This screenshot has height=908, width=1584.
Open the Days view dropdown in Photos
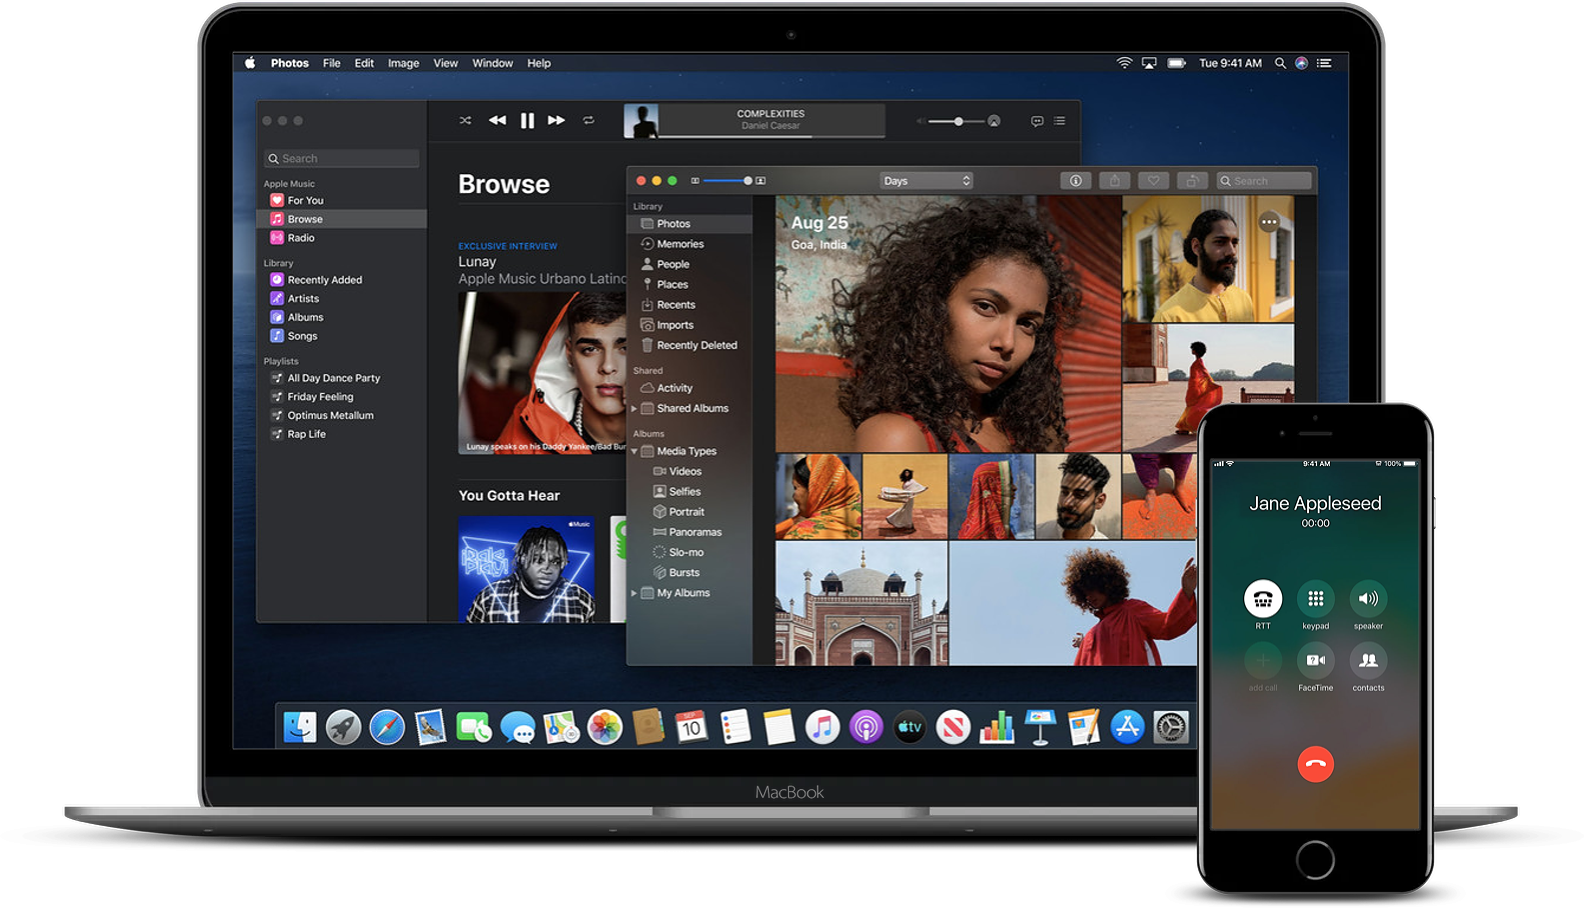(x=927, y=181)
